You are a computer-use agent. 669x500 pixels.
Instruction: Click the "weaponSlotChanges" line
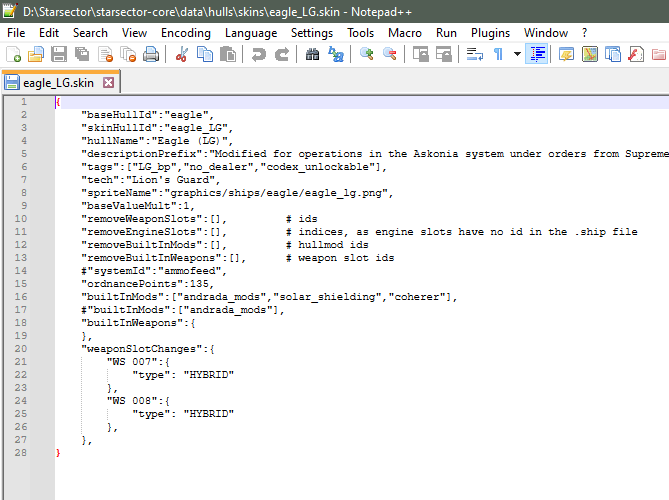tap(148, 349)
